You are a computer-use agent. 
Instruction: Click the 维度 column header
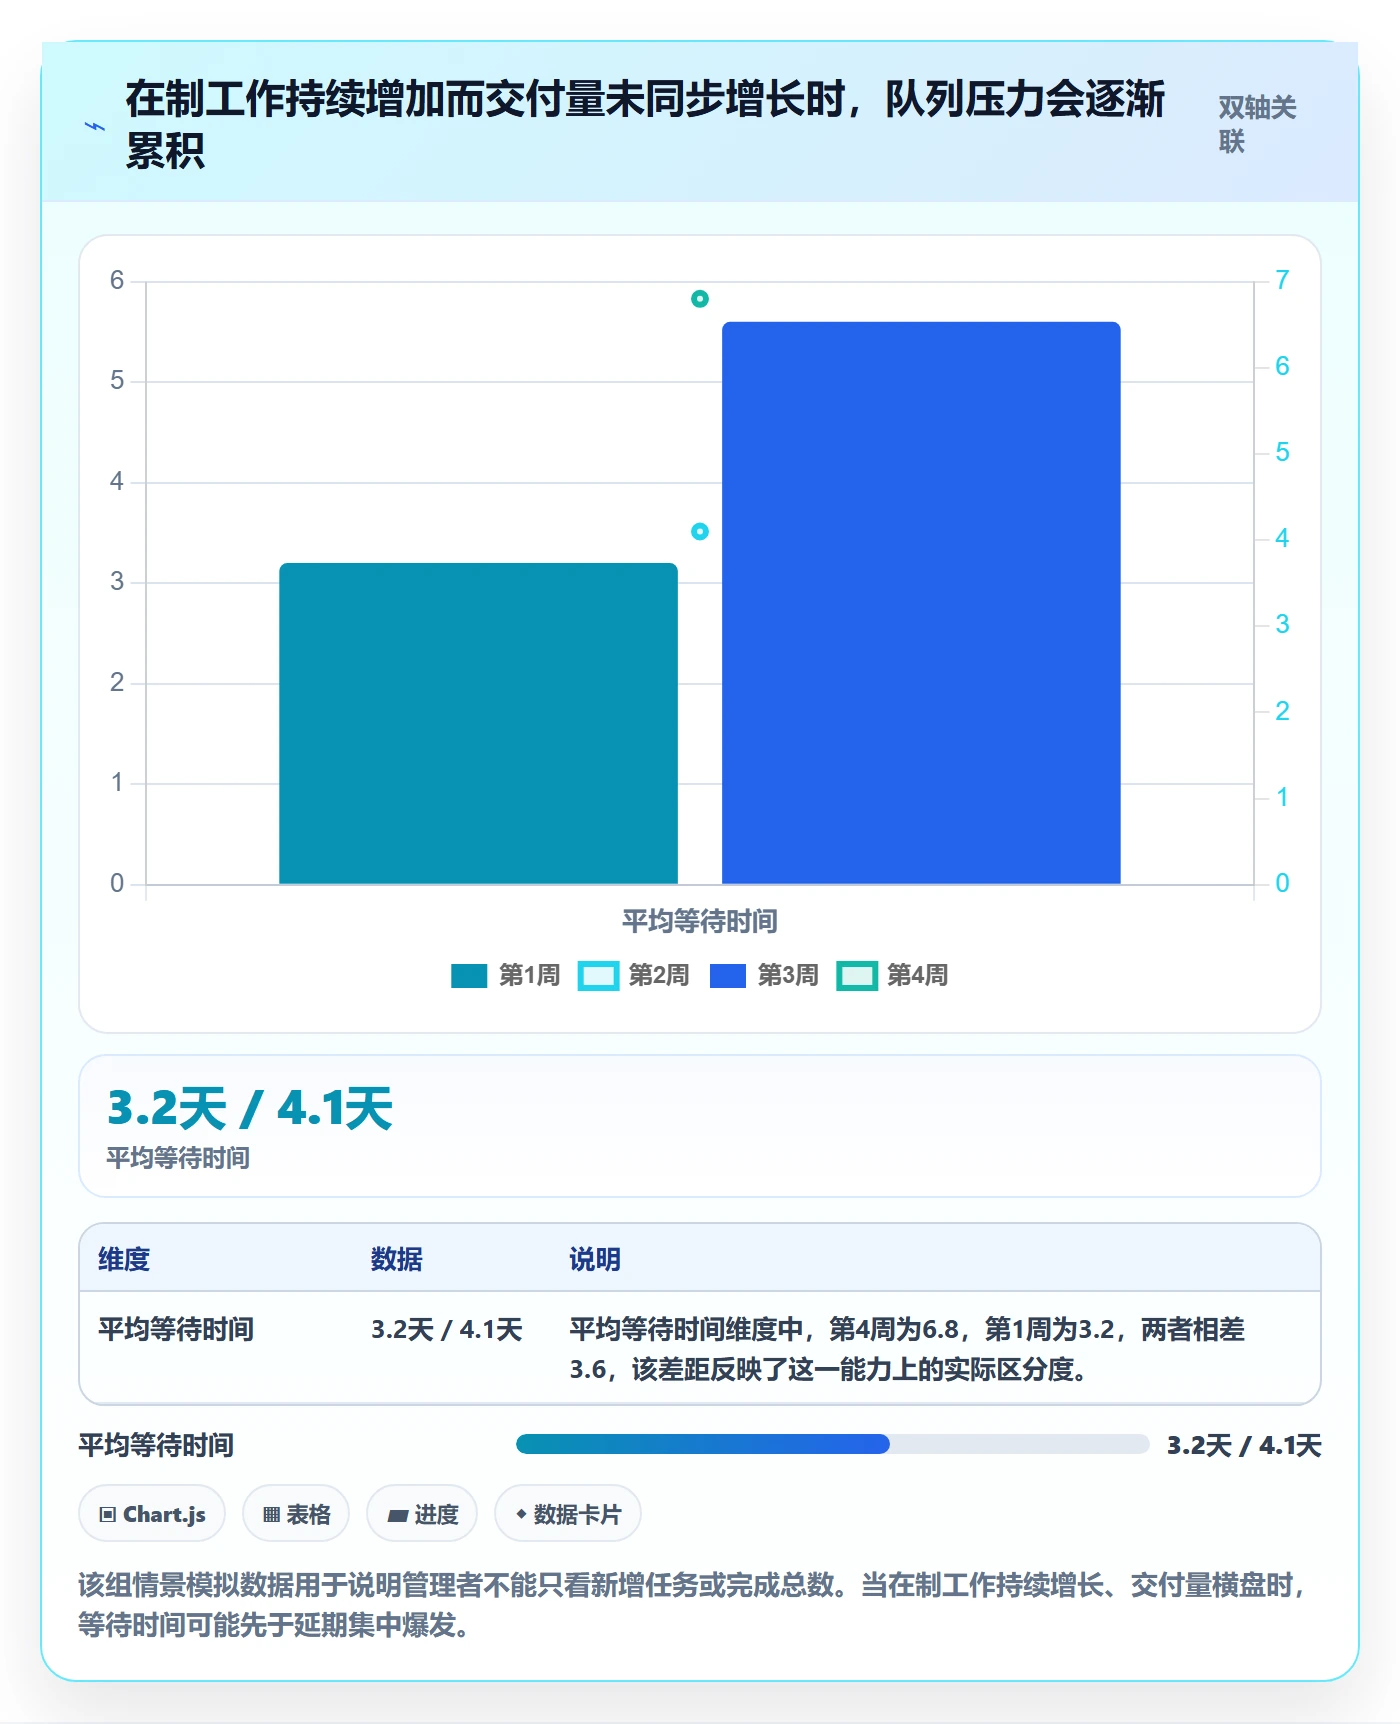(x=124, y=1259)
